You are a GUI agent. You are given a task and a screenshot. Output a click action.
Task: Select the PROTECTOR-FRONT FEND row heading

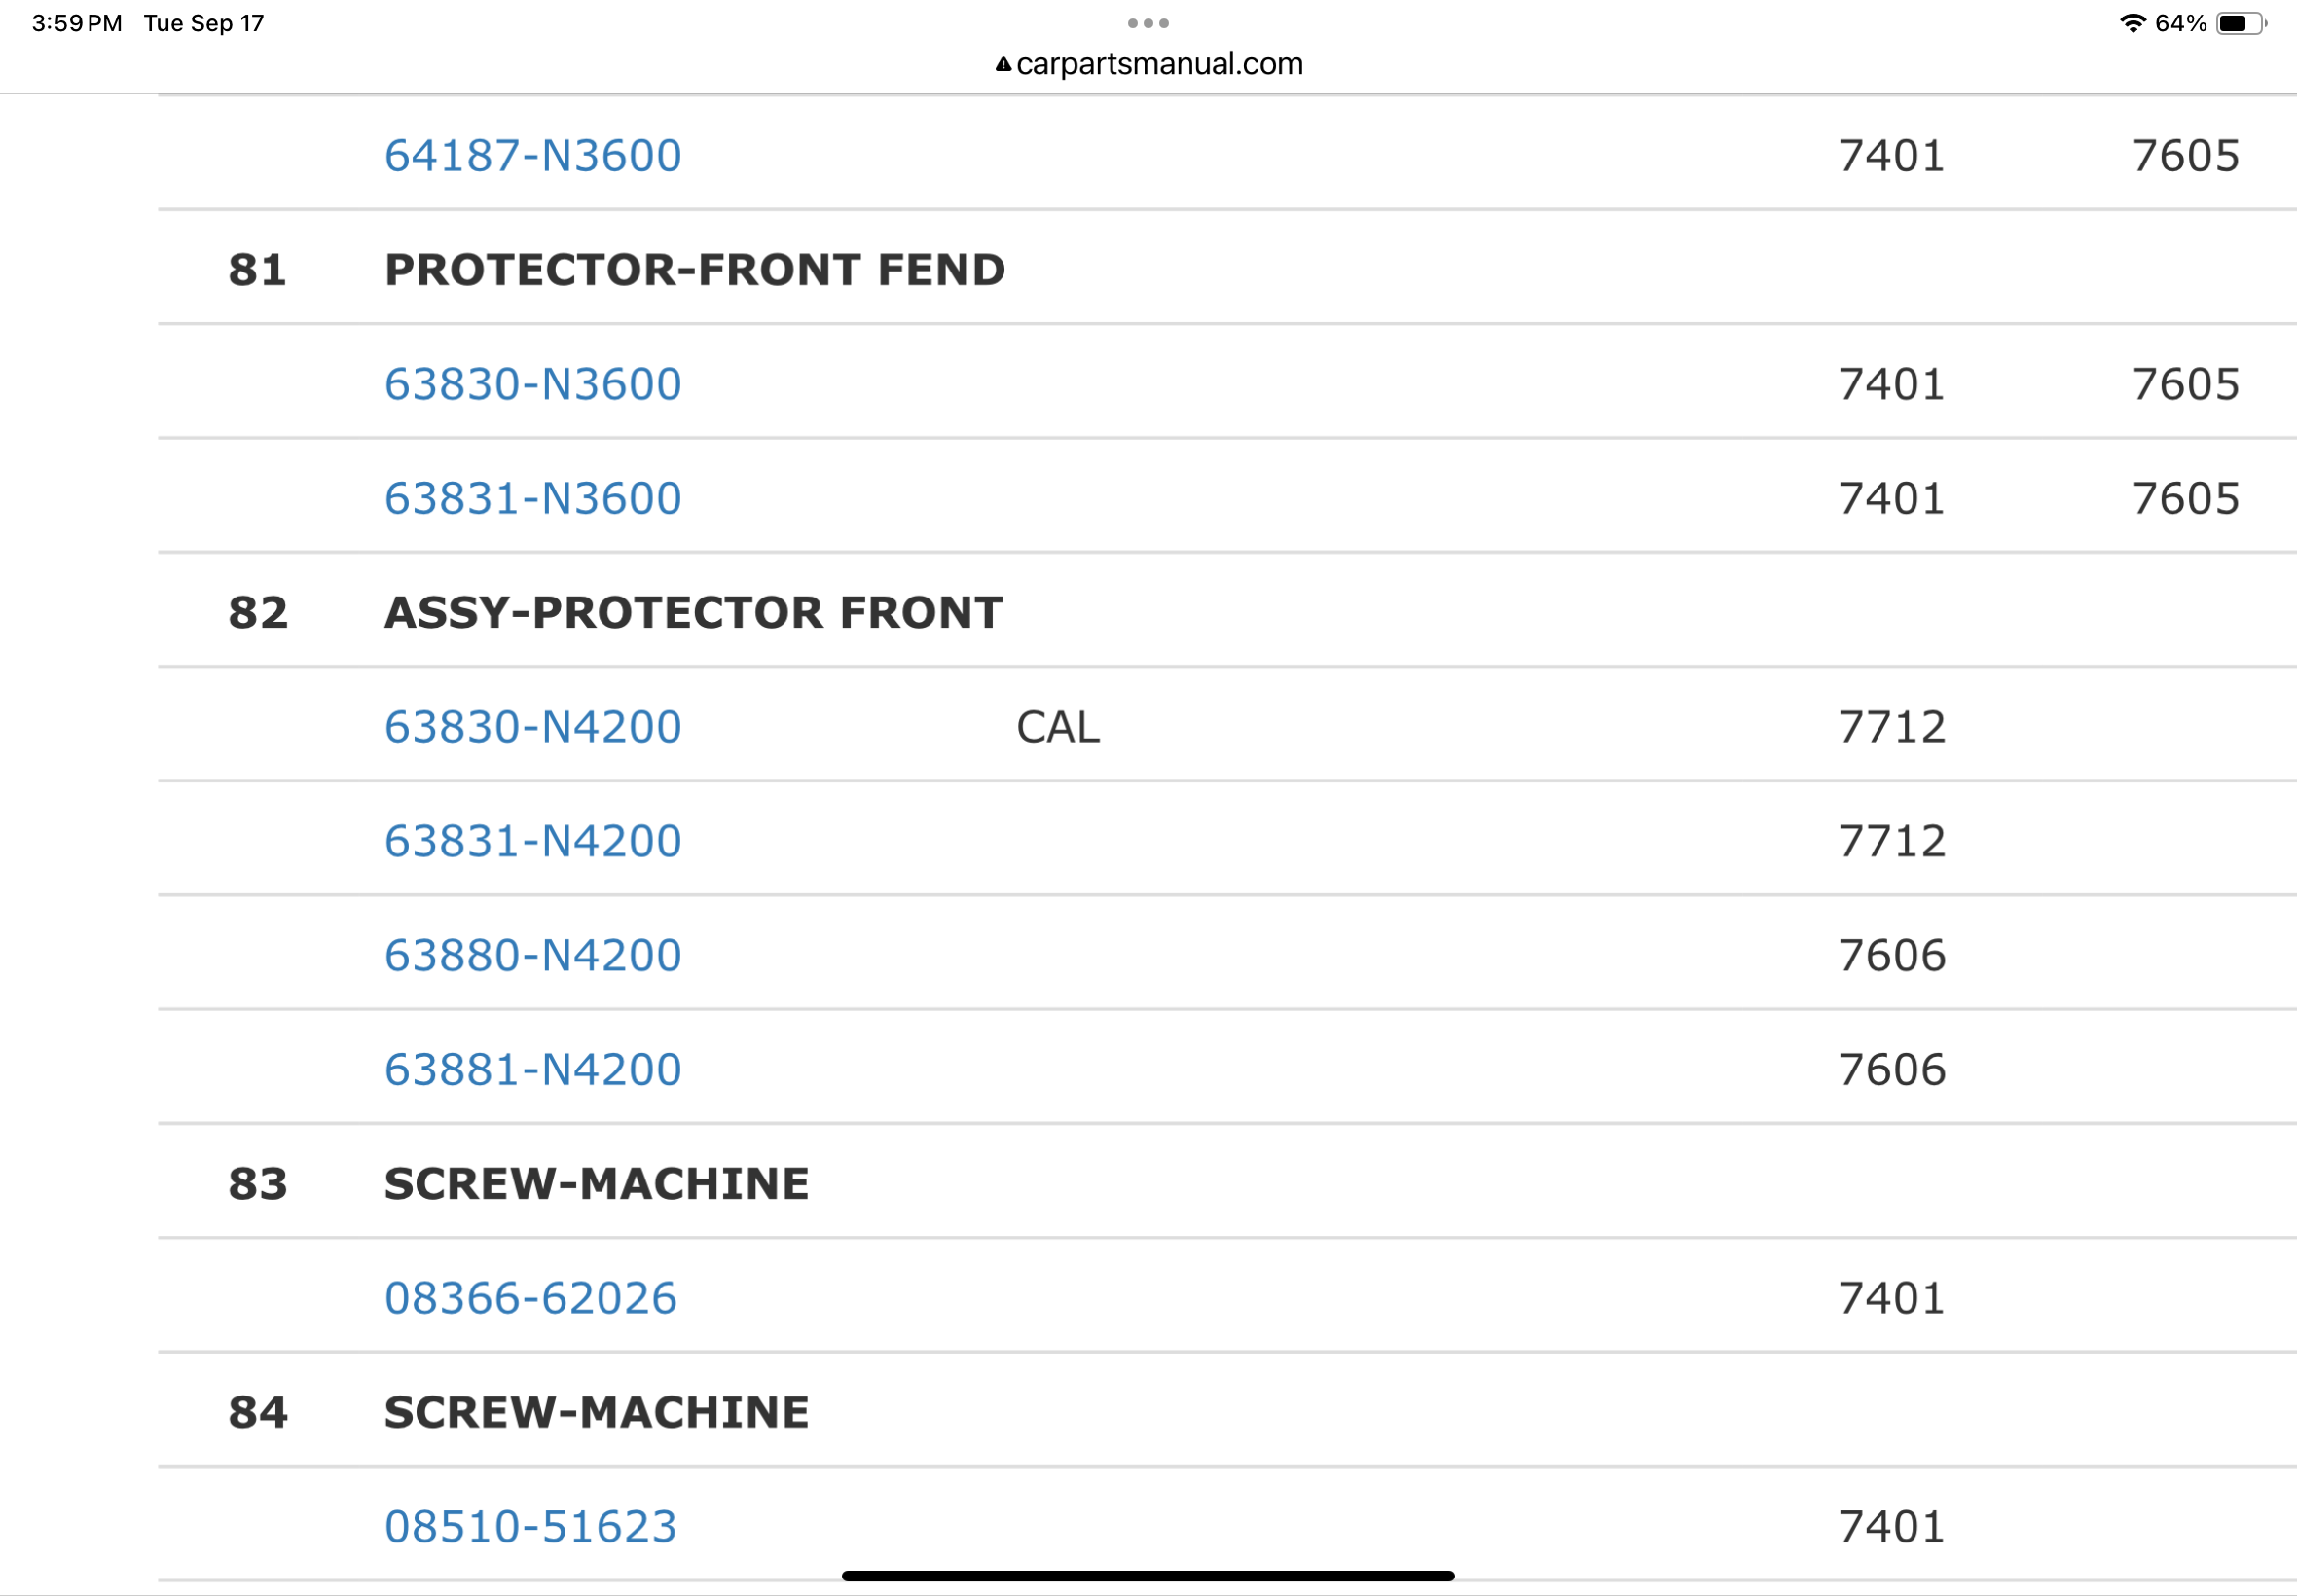coord(695,270)
